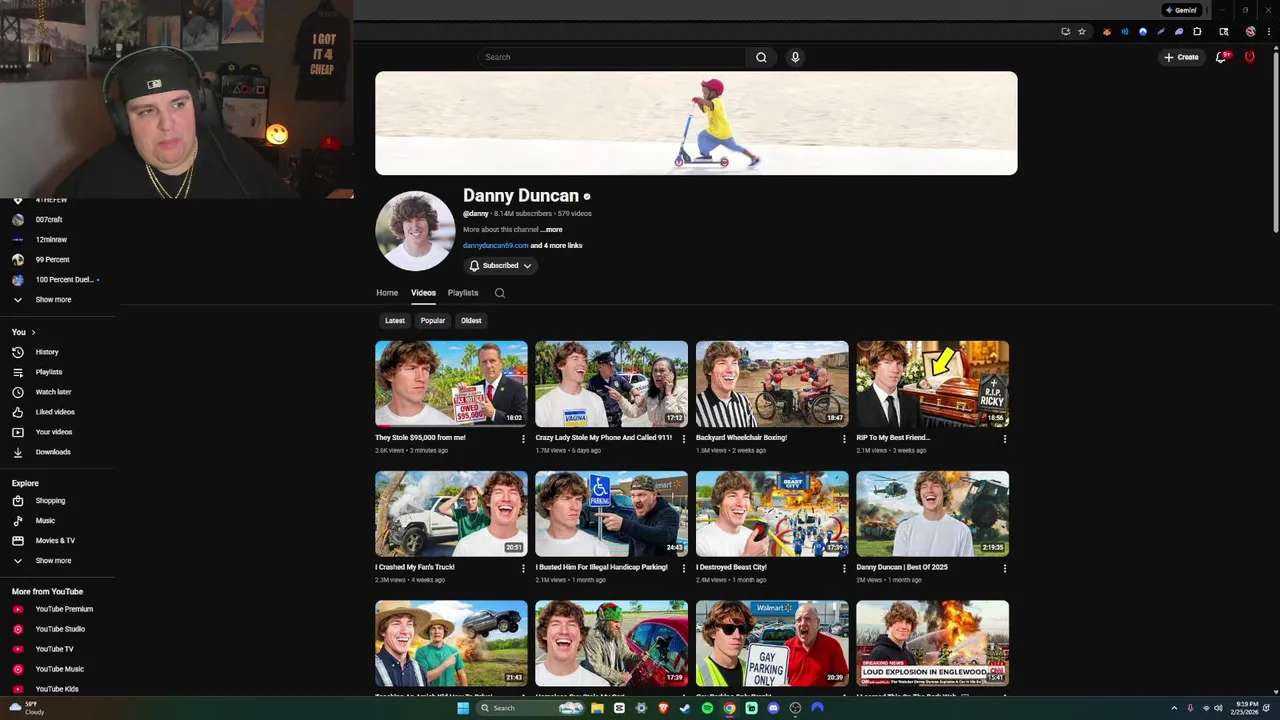Image resolution: width=1280 pixels, height=720 pixels.
Task: Open the Subscribed notification dropdown
Action: 501,266
